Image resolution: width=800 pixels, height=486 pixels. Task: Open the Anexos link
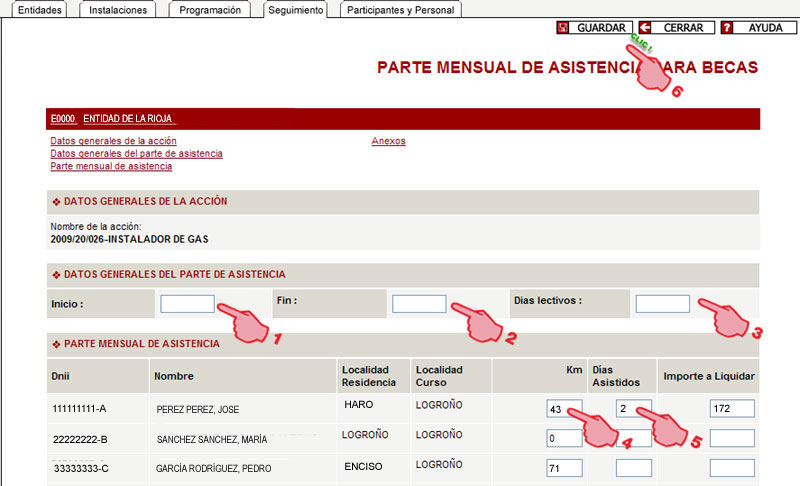pyautogui.click(x=388, y=141)
